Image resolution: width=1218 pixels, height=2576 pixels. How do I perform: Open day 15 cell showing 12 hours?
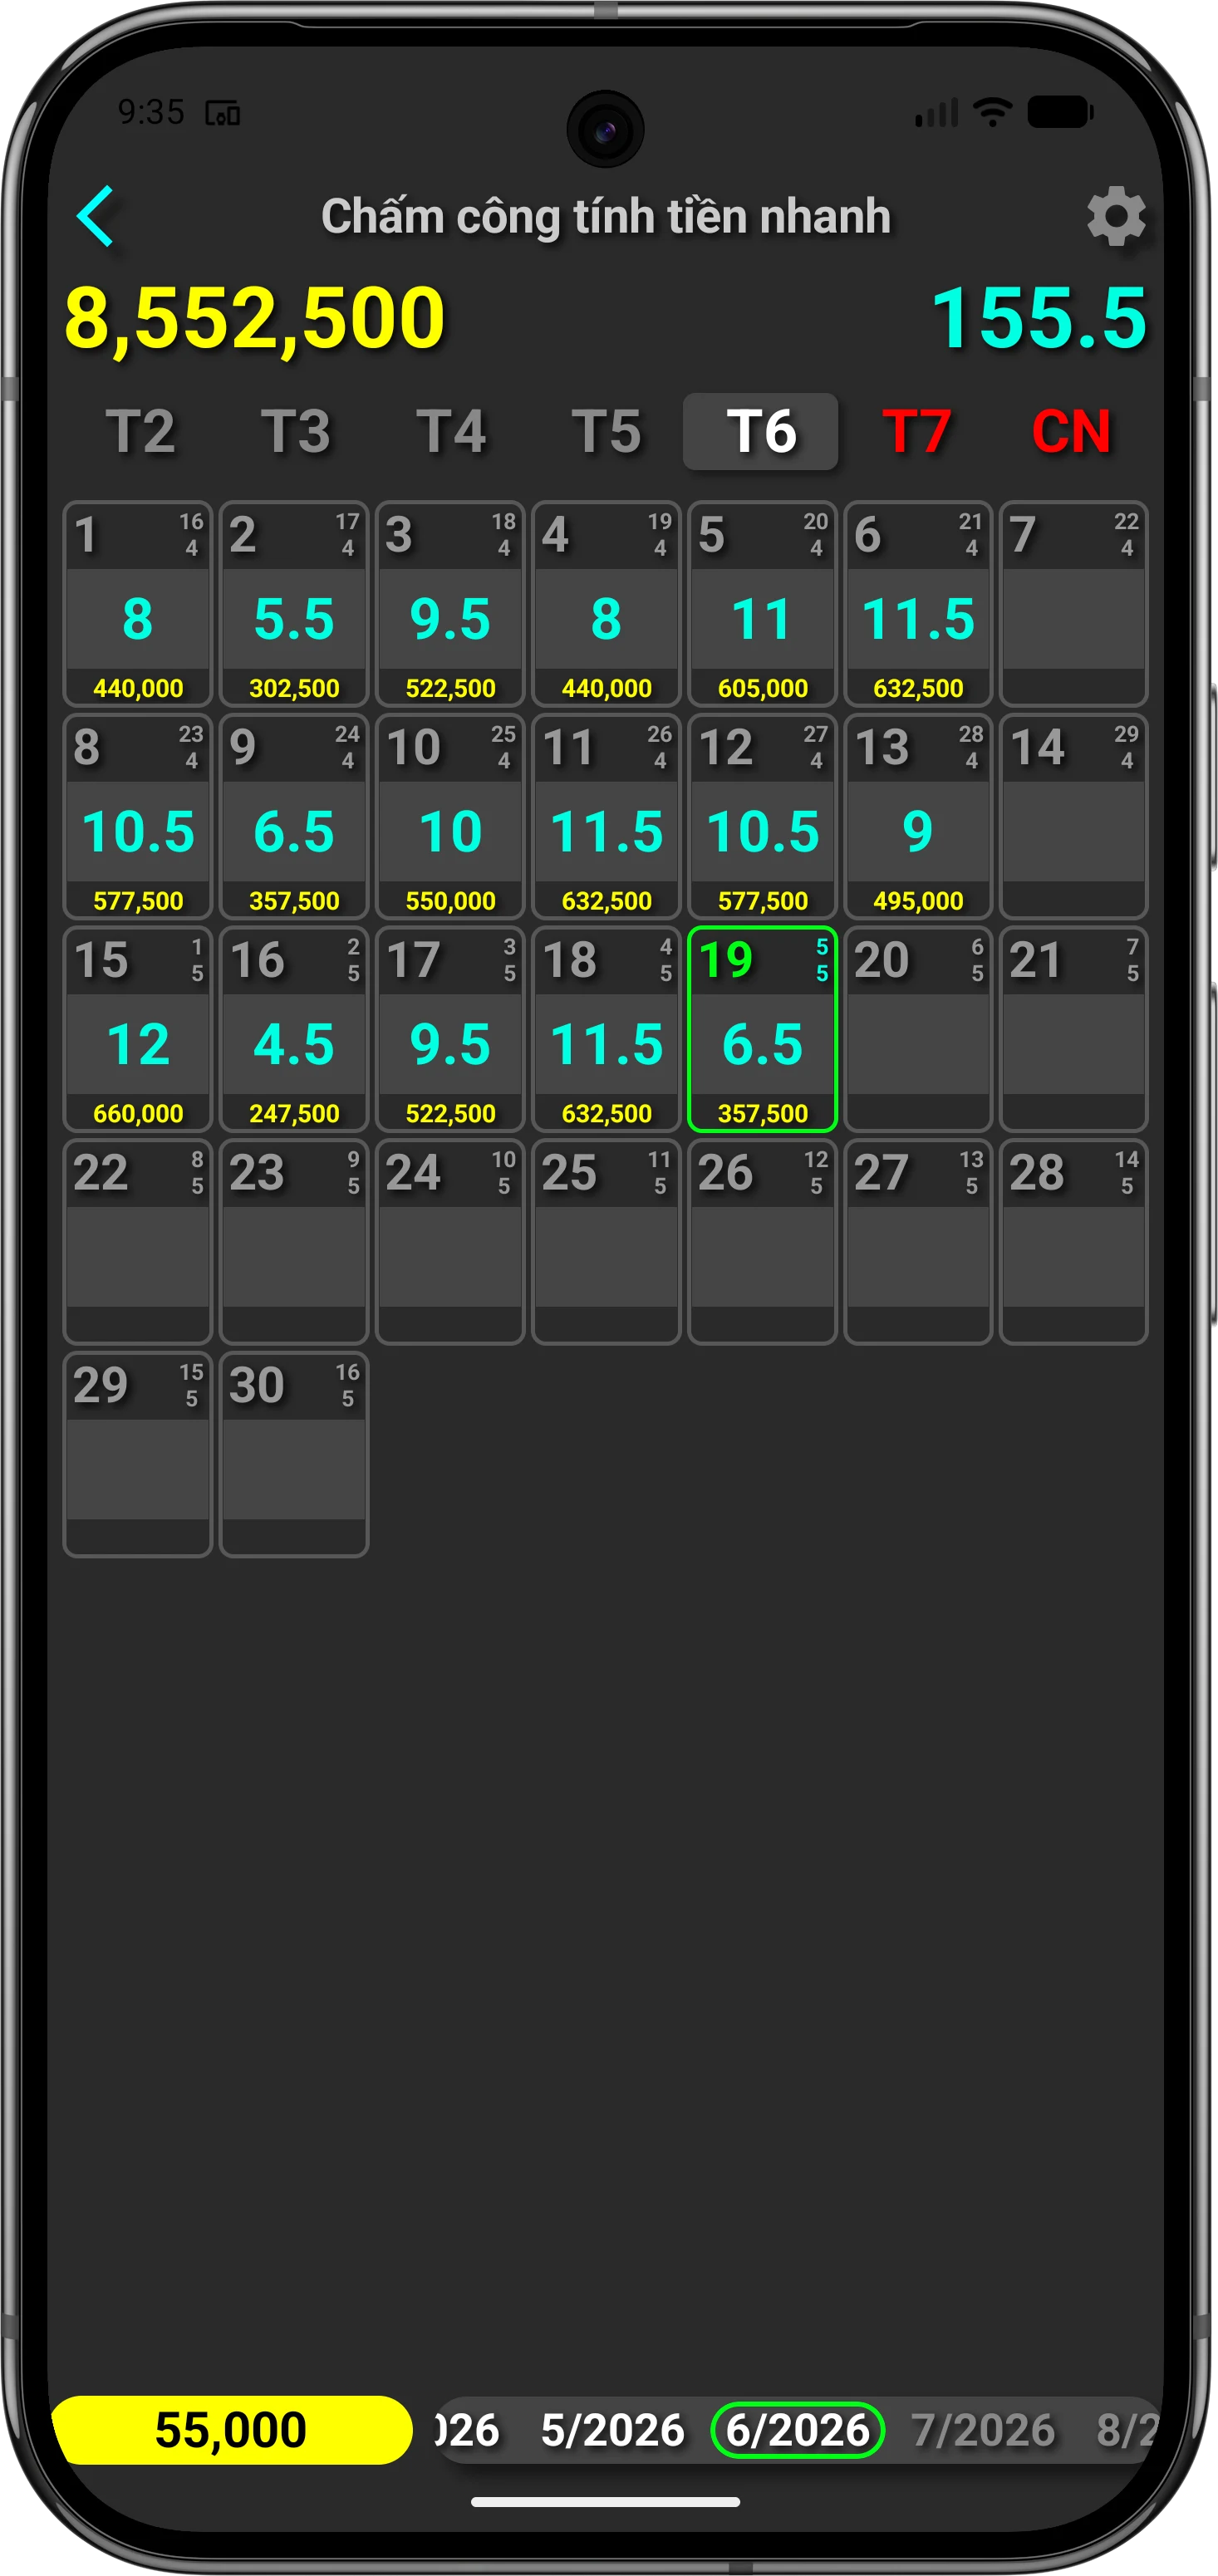[x=138, y=1030]
